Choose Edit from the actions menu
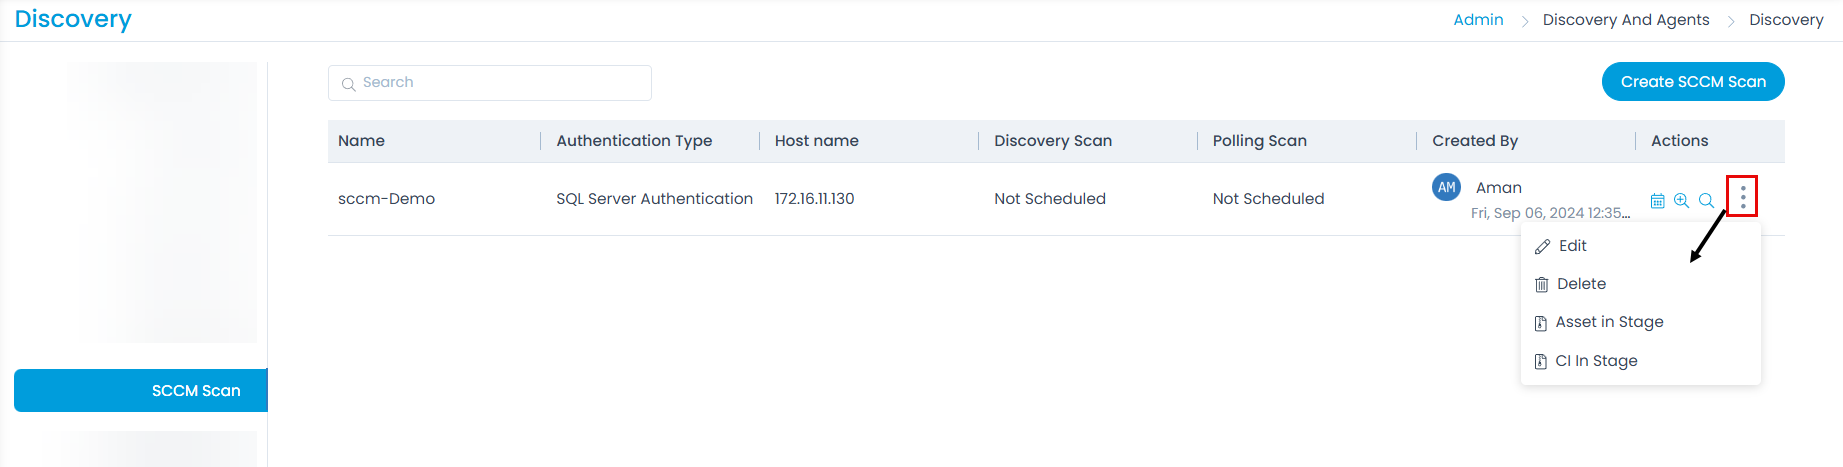Image resolution: width=1843 pixels, height=467 pixels. pos(1572,246)
